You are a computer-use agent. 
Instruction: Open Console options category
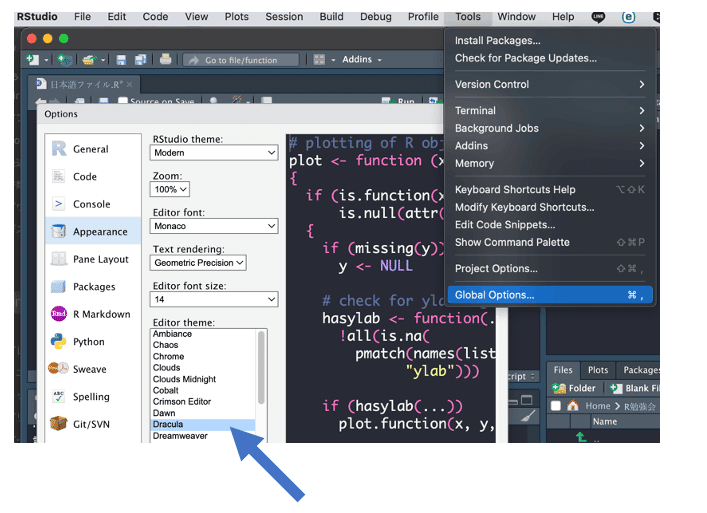tap(93, 204)
